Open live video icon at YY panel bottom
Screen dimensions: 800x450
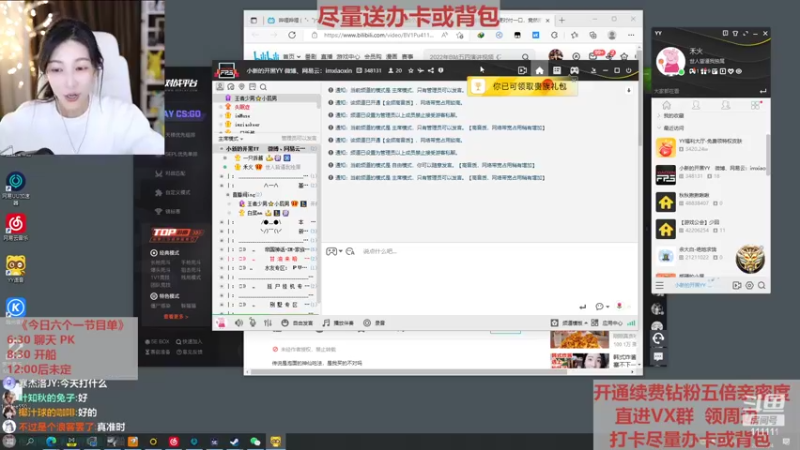point(737,286)
